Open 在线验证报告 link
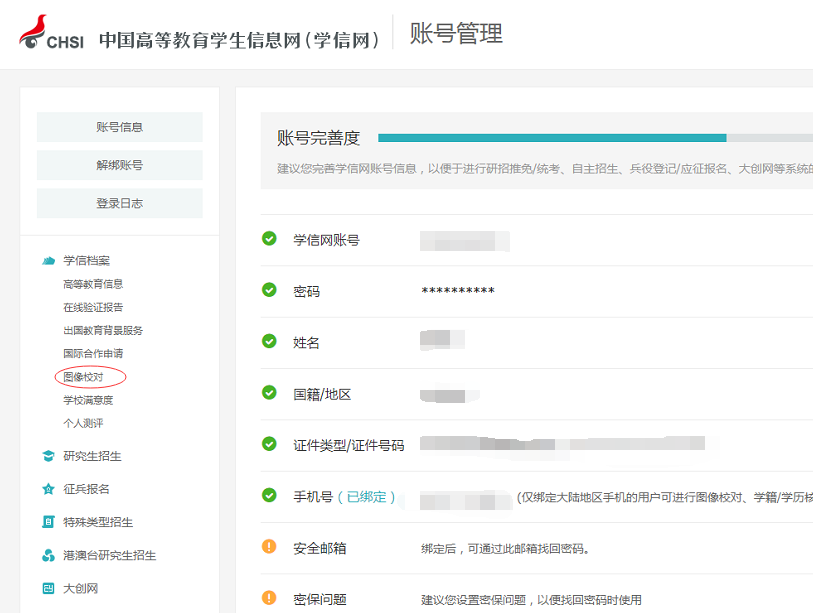This screenshot has width=813, height=613. pyautogui.click(x=93, y=308)
